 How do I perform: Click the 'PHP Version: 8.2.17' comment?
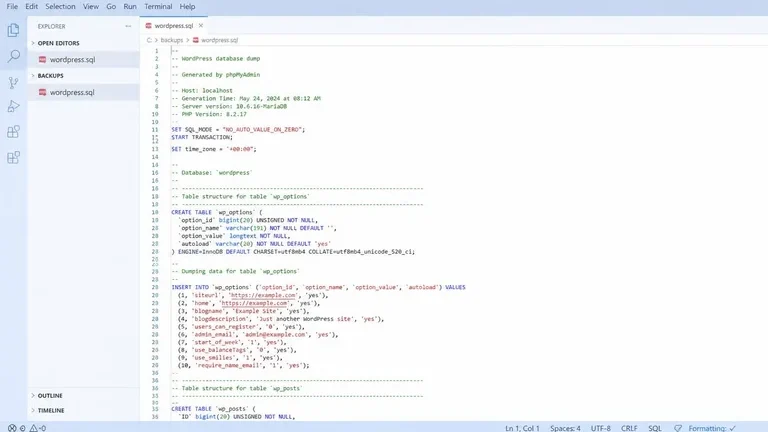[209, 114]
